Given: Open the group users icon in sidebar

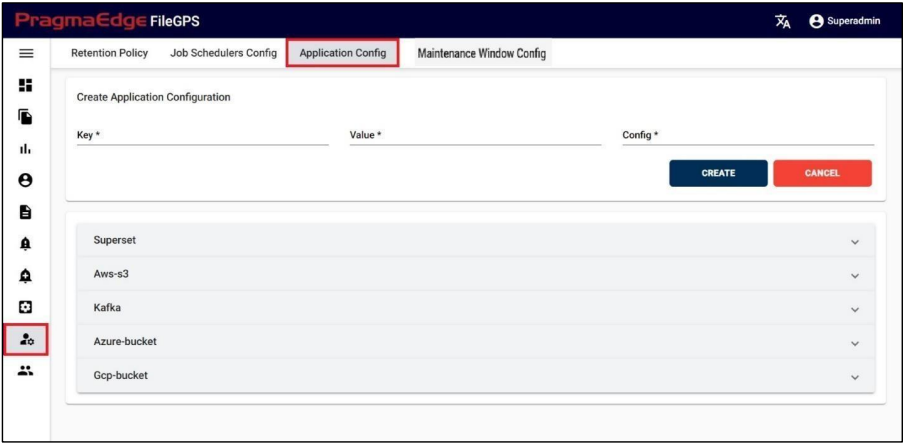Looking at the screenshot, I should click(x=25, y=371).
